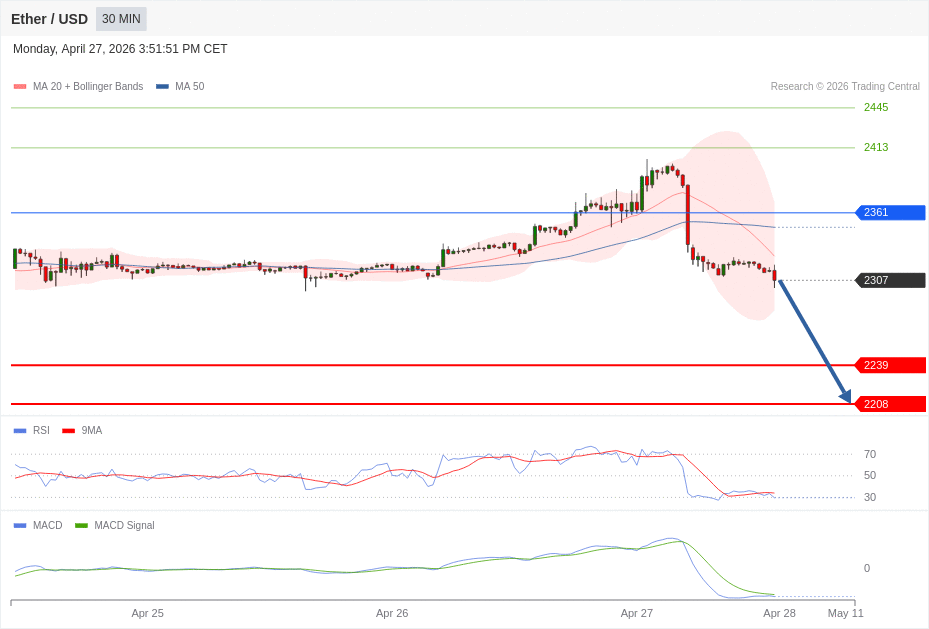The height and width of the screenshot is (629, 929).
Task: Click the 30 MIN timeframe badge
Action: tap(121, 19)
